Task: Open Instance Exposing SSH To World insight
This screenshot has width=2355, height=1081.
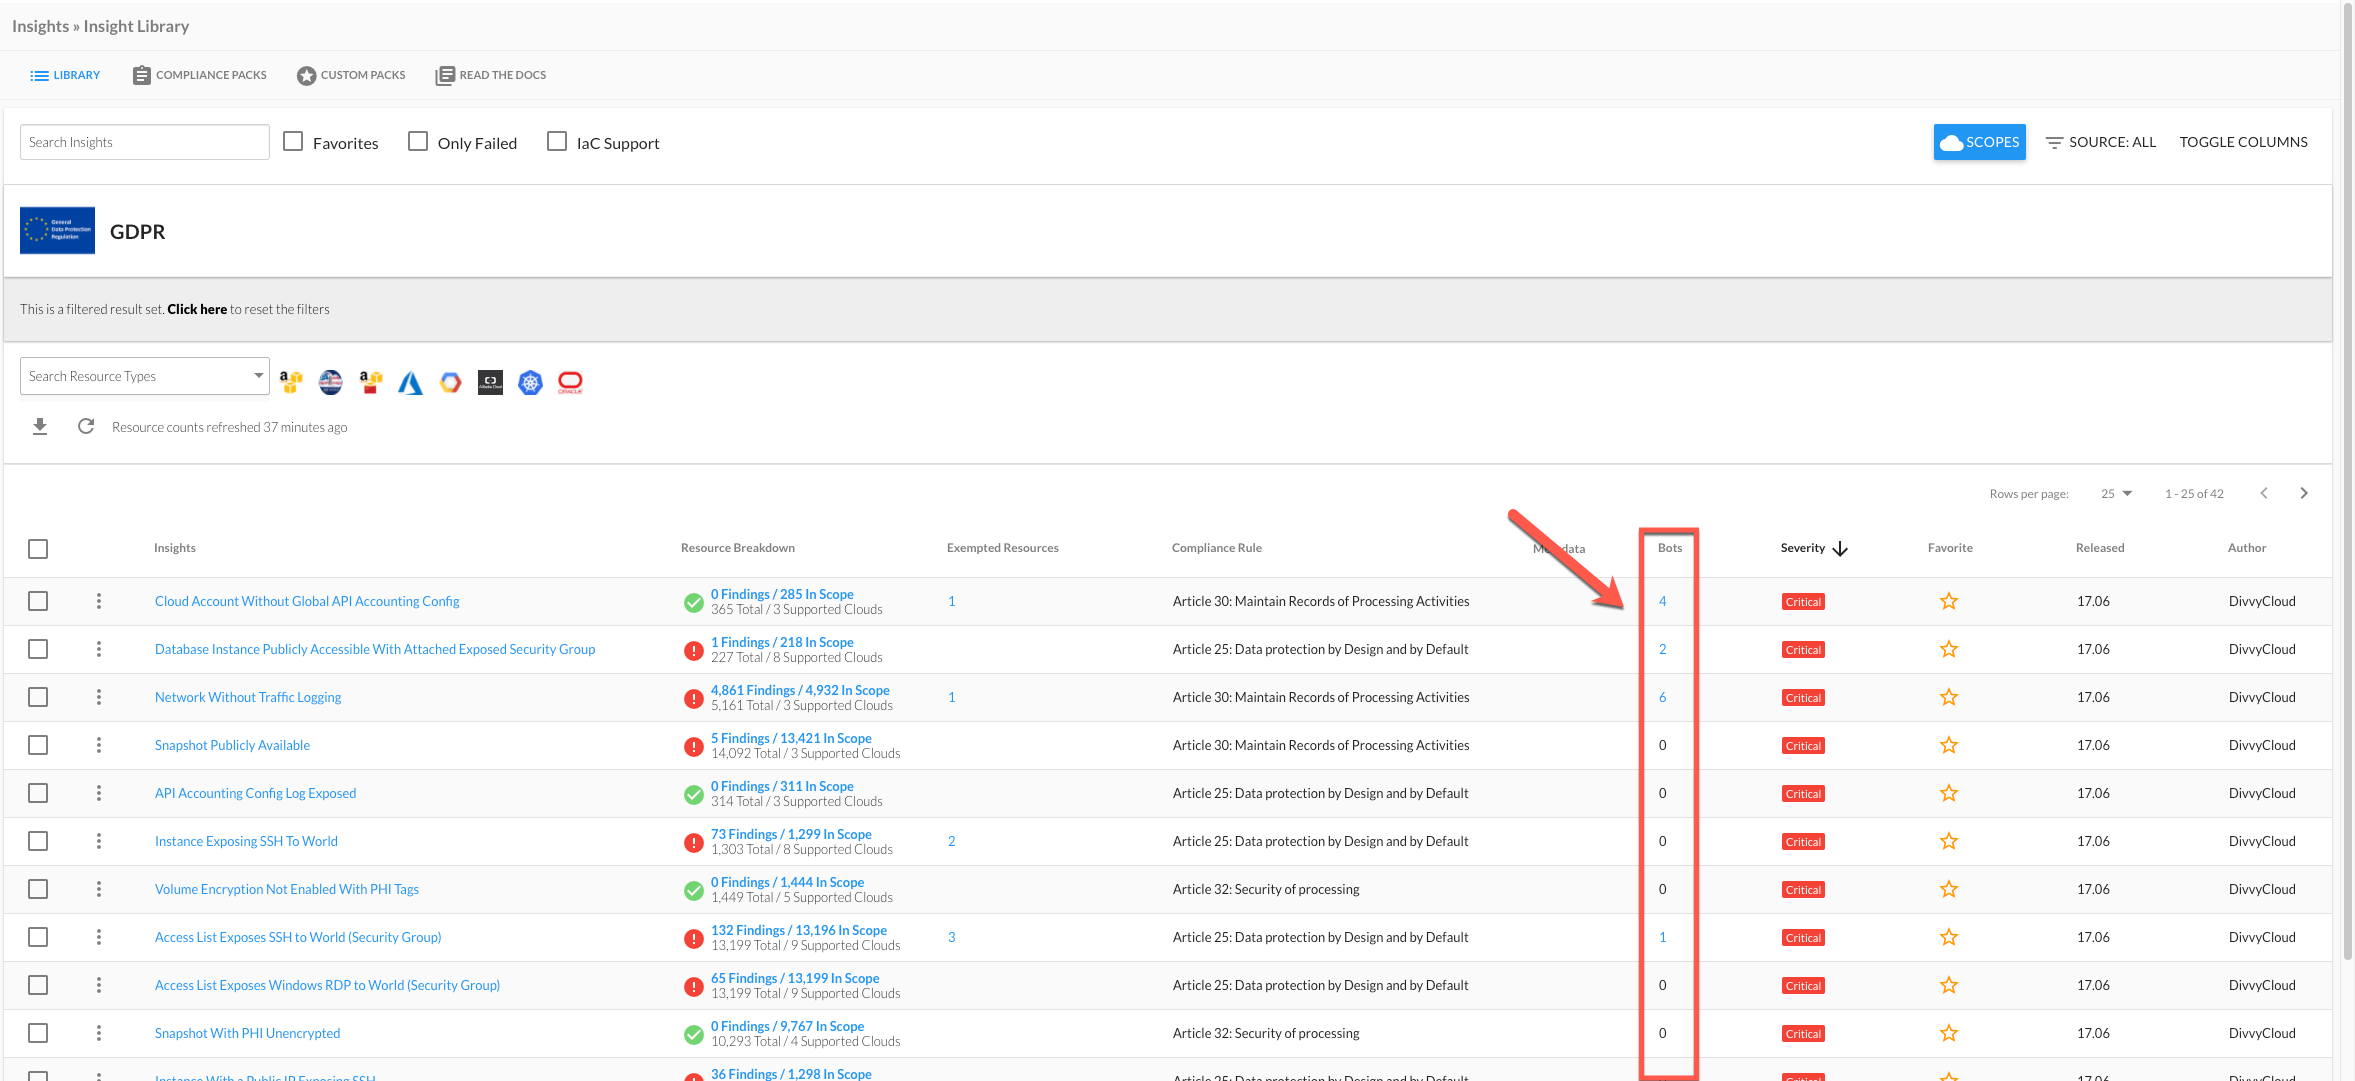Action: coord(246,841)
